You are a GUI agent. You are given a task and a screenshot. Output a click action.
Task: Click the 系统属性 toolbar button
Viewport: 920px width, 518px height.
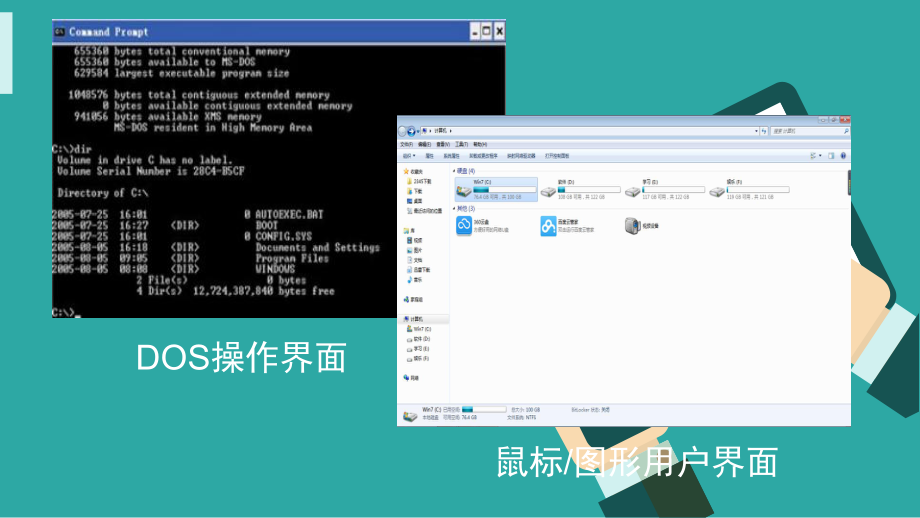451,156
